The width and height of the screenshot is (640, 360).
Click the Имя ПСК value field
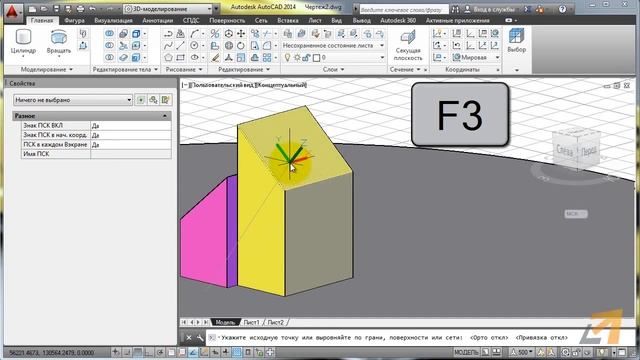tap(131, 154)
